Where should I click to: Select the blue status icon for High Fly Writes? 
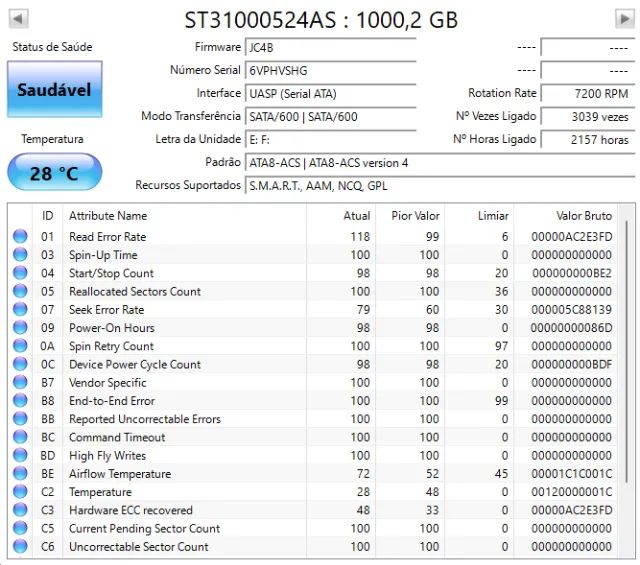tap(20, 455)
